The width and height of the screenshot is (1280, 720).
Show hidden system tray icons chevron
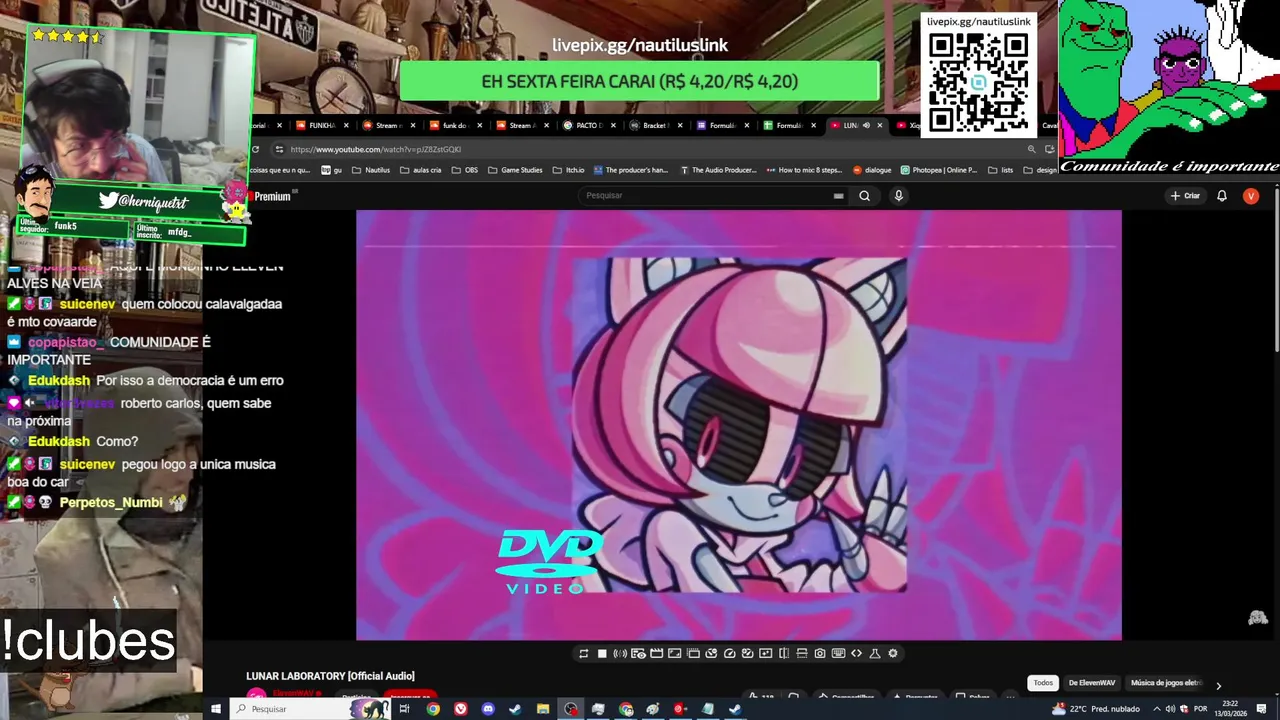tap(1157, 709)
